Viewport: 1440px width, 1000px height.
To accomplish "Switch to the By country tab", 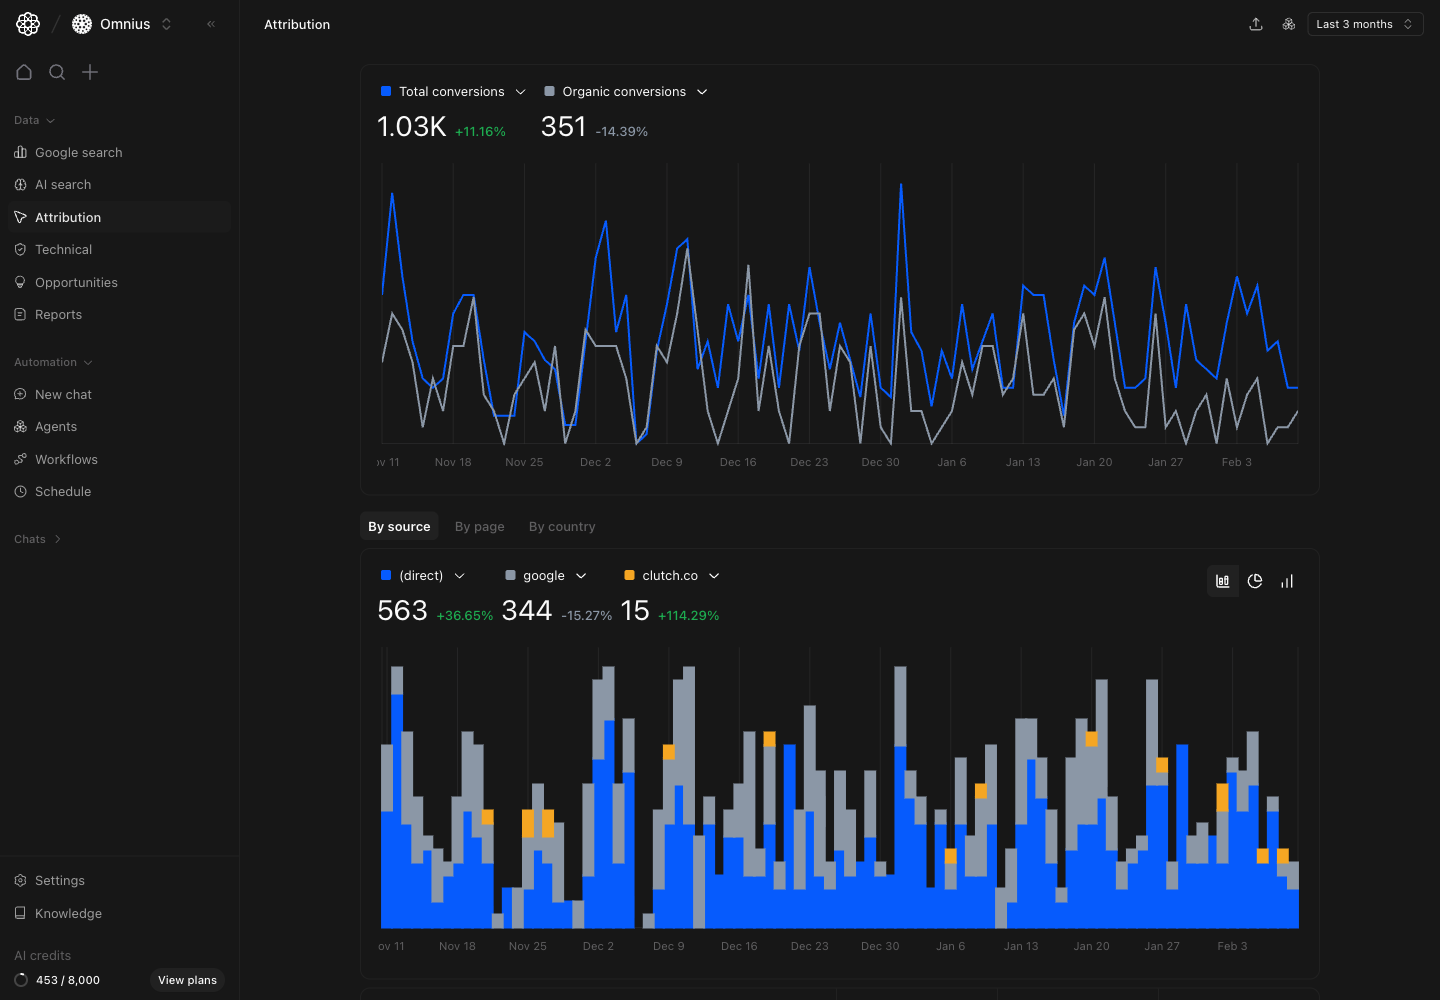I will click(561, 526).
